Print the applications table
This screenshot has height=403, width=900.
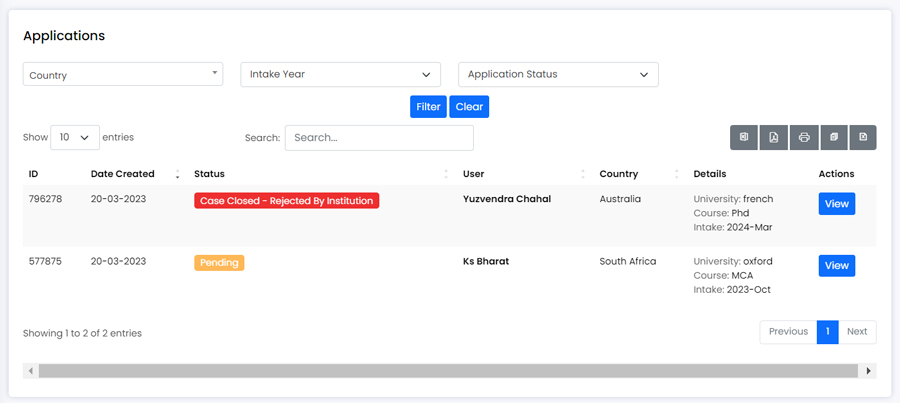[x=804, y=138]
